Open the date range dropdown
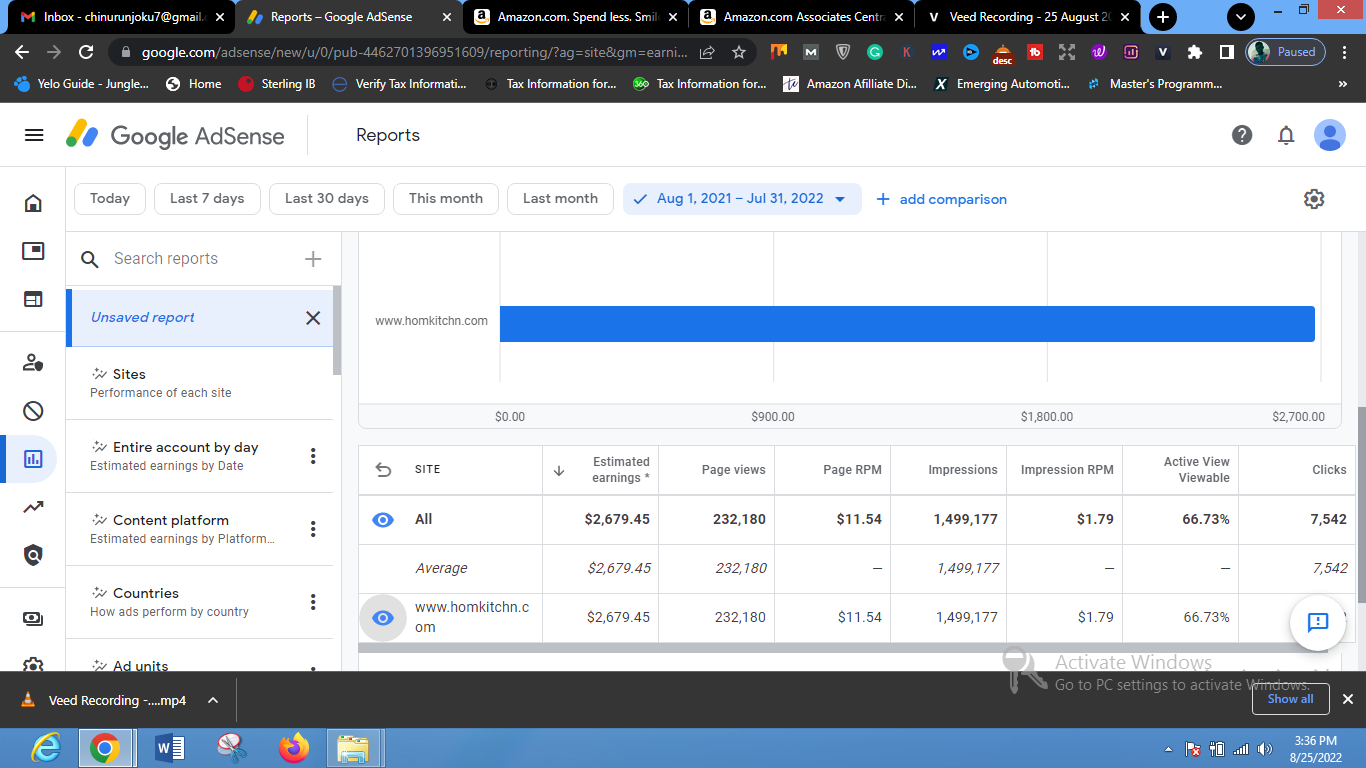This screenshot has height=768, width=1366. pyautogui.click(x=741, y=199)
